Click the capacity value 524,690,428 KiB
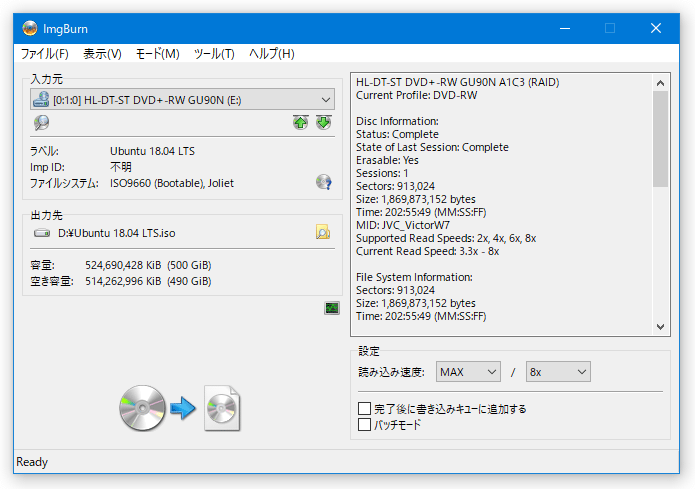The image size is (695, 489). [123, 265]
